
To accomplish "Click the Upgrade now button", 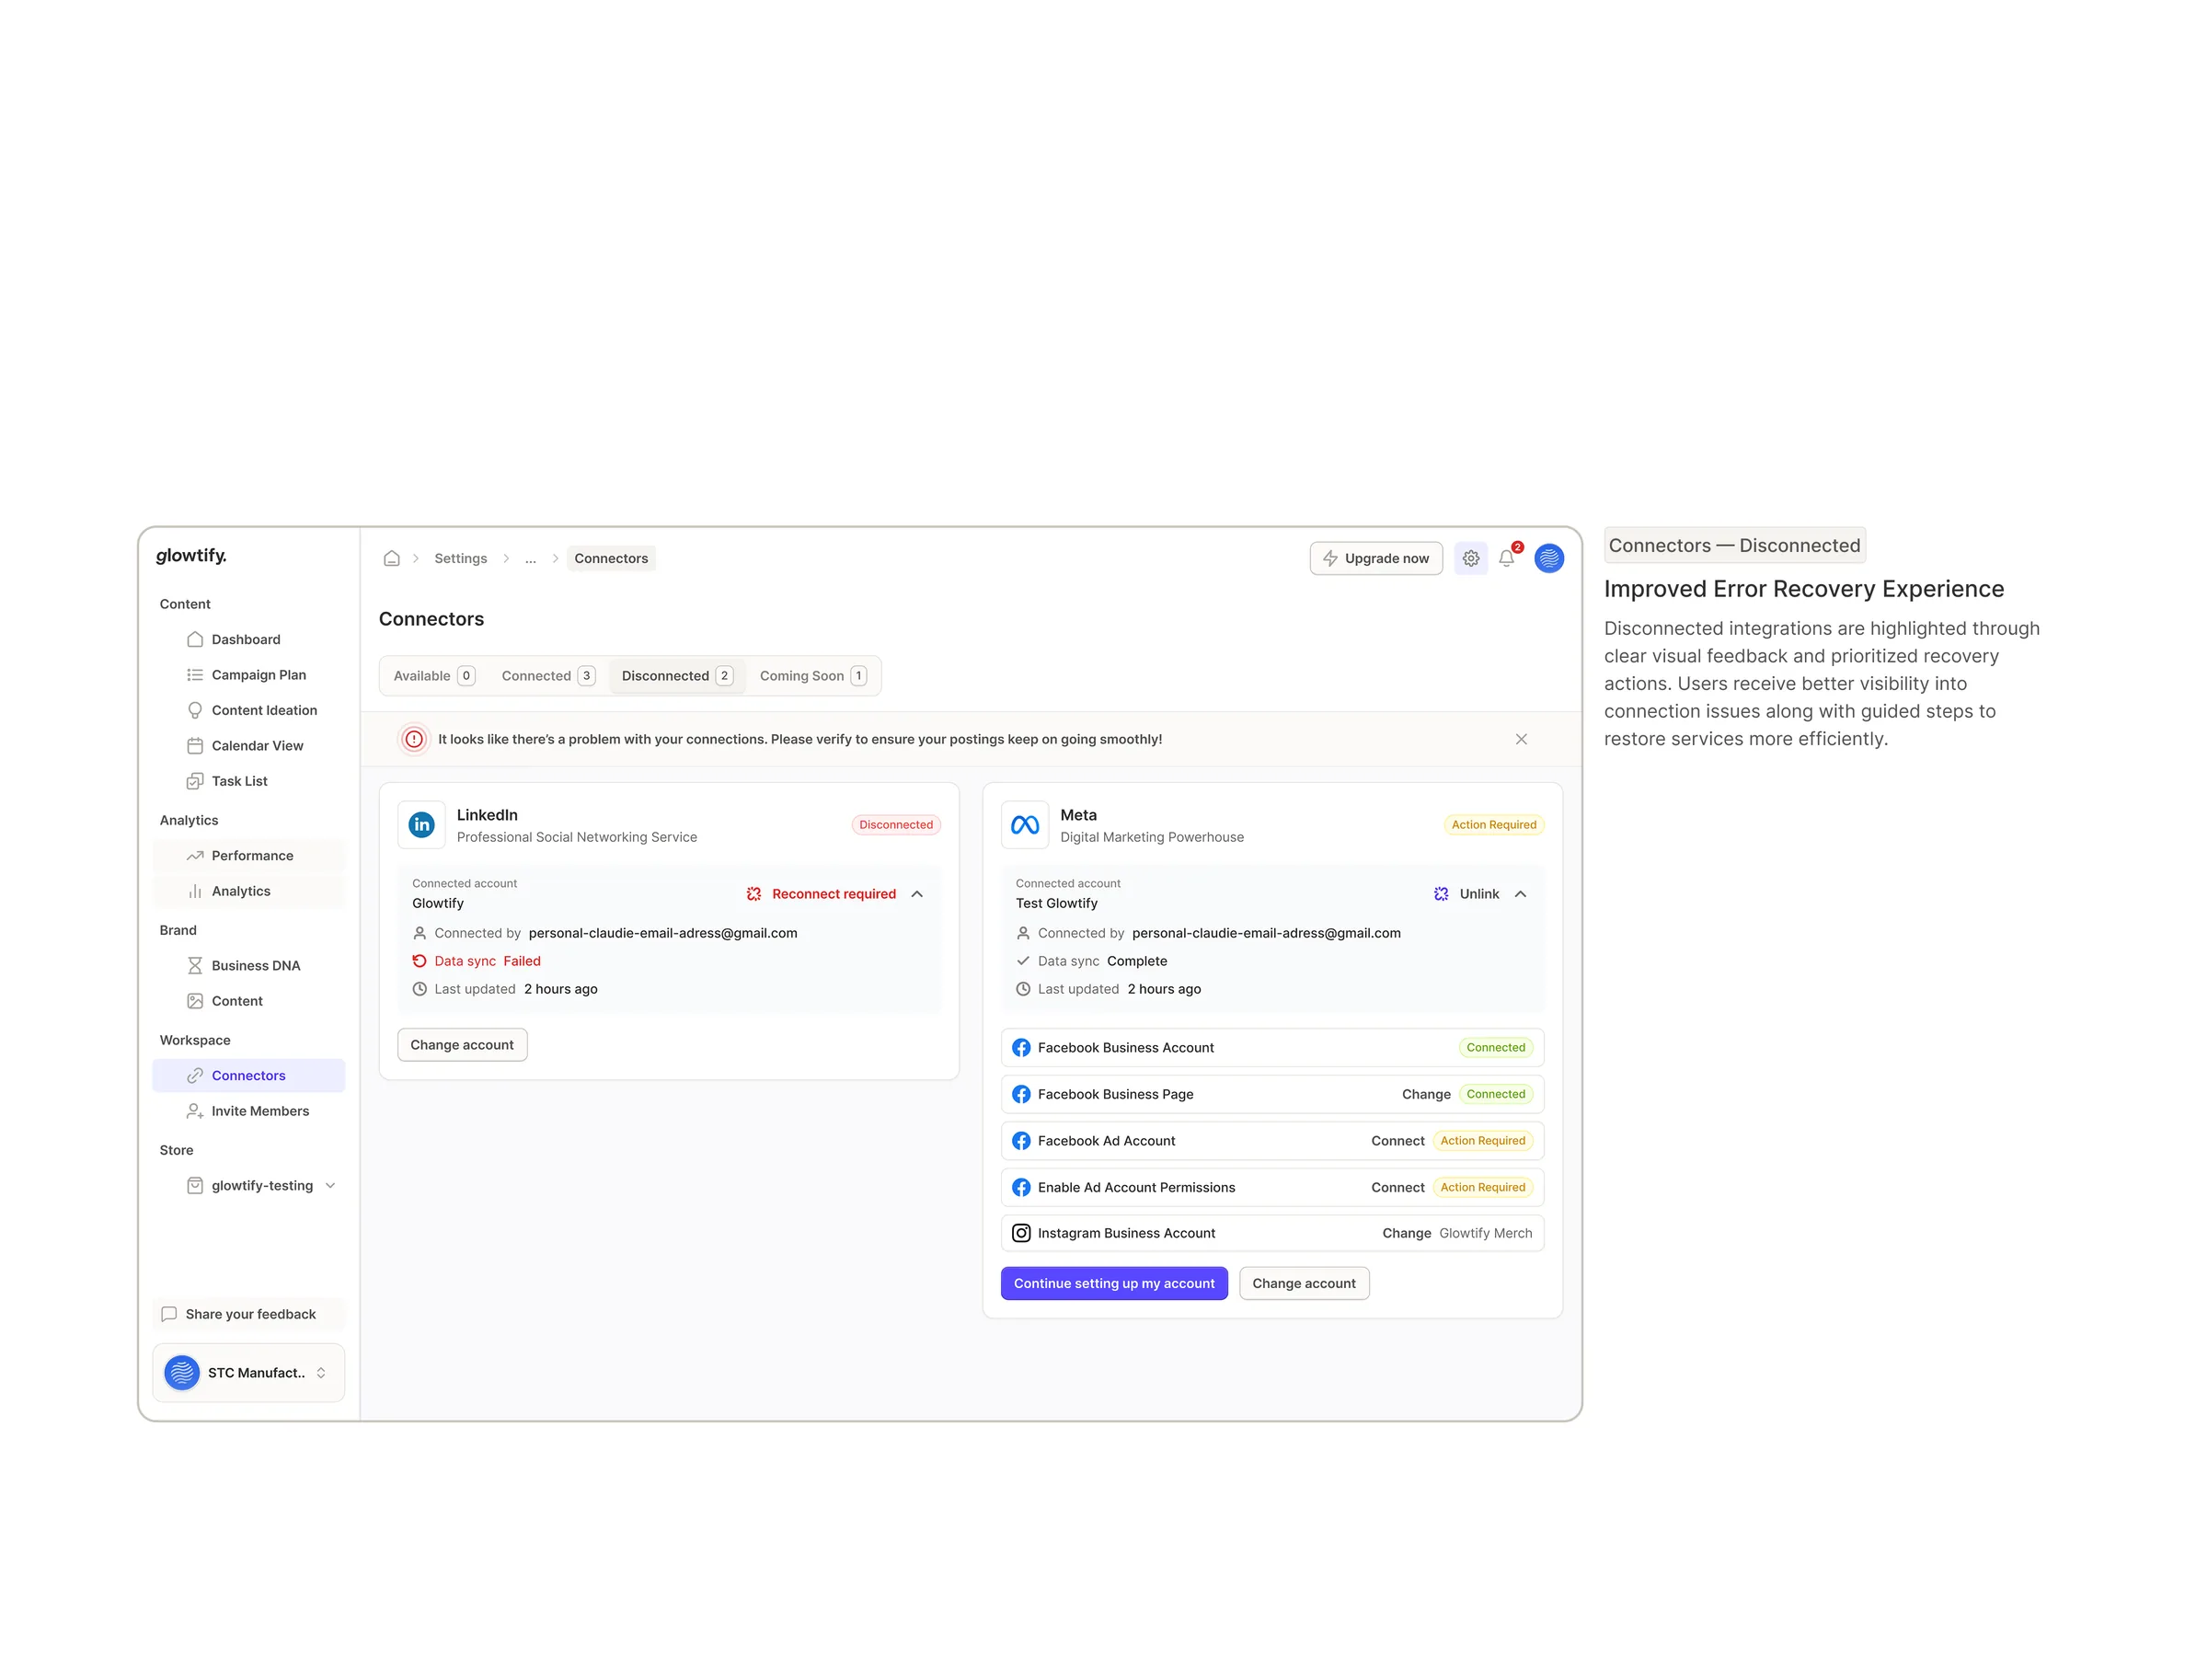I will point(1376,558).
